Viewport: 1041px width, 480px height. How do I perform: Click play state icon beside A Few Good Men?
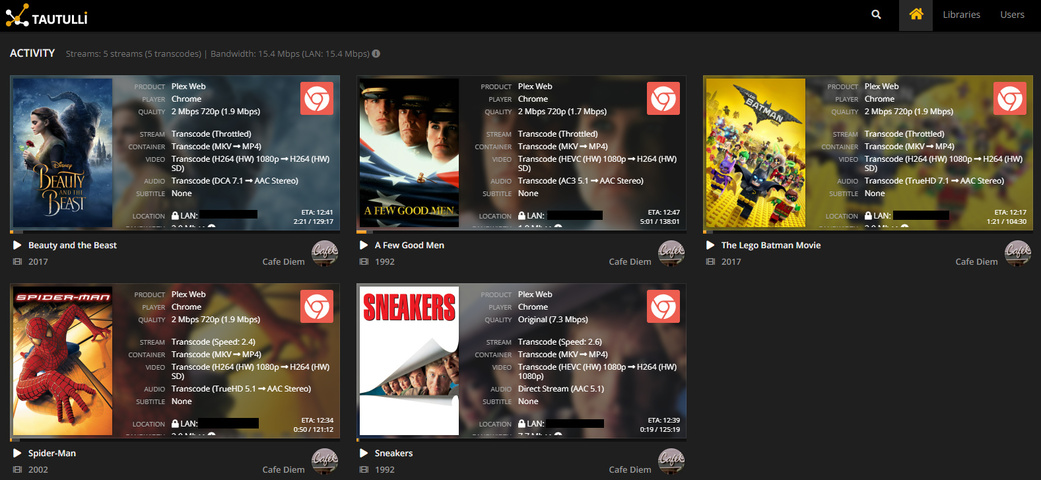364,245
